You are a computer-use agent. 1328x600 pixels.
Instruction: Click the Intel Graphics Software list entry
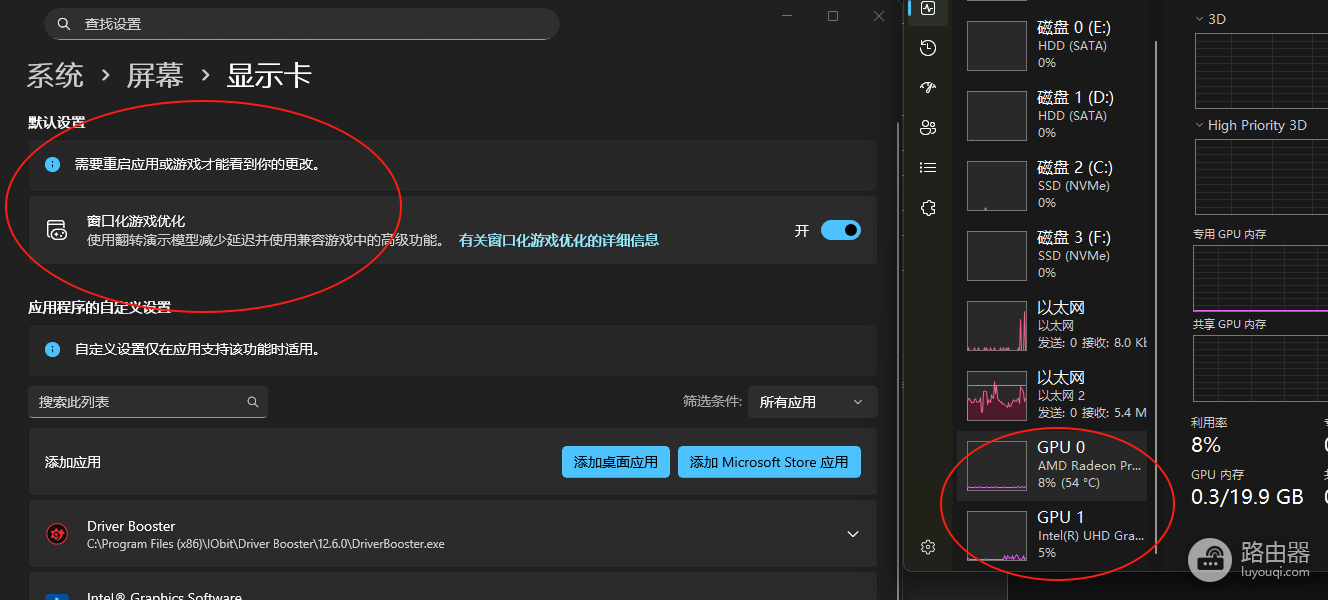(x=452, y=586)
